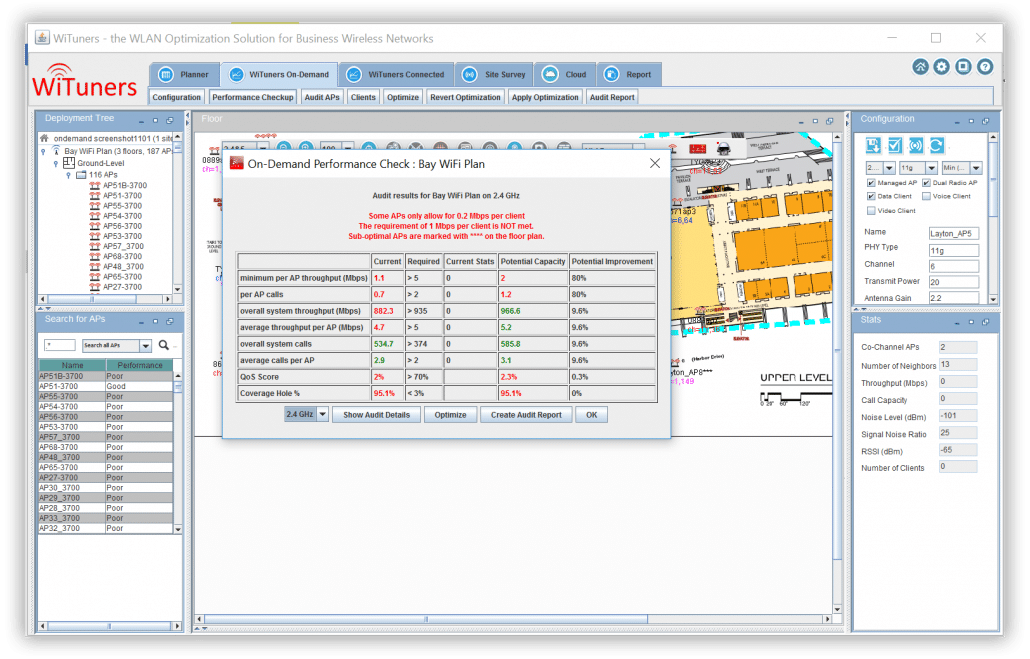Open settings via the gear icon

click(x=942, y=67)
